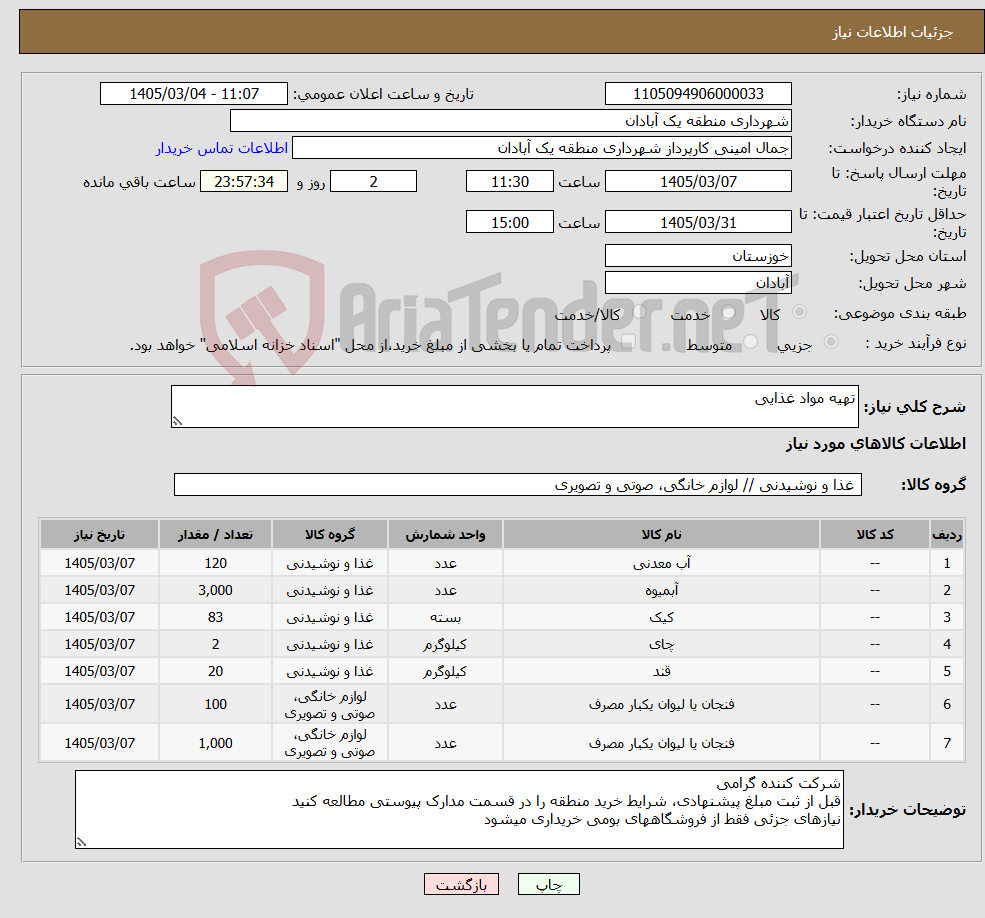
Task: Click the 11:30 time field
Action: [509, 182]
